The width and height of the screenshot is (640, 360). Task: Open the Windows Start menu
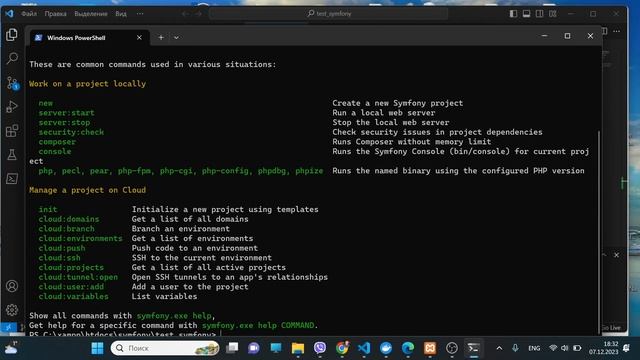point(98,348)
